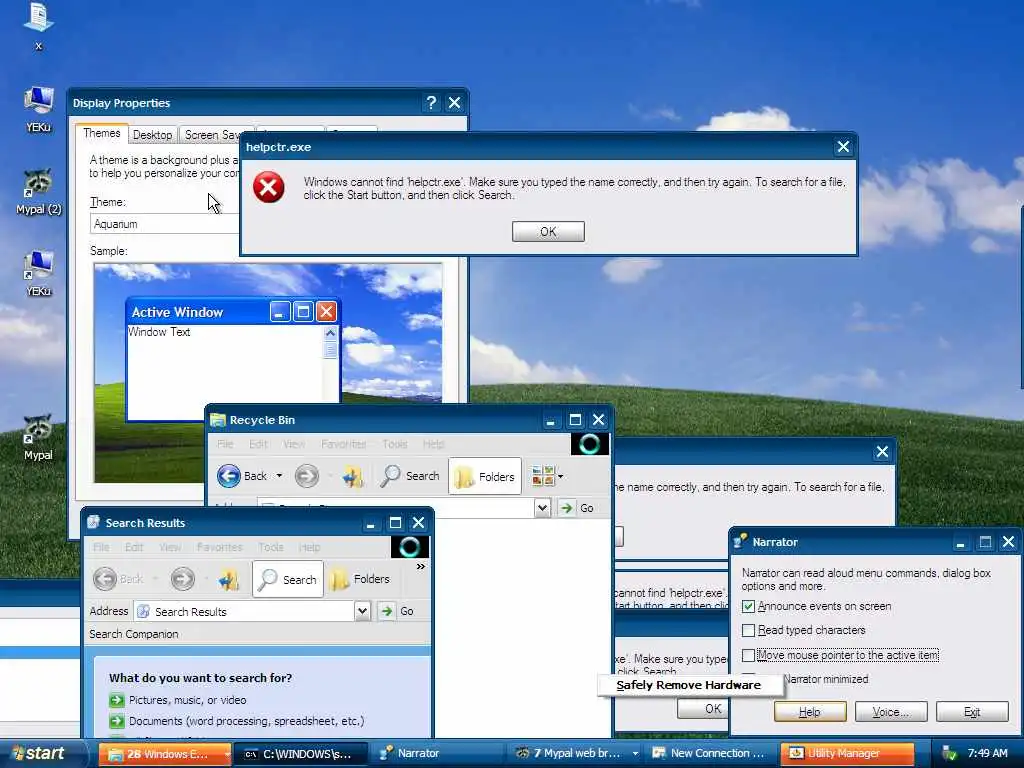Open Windows Explorer group on taskbar
The height and width of the screenshot is (768, 1024).
click(165, 754)
